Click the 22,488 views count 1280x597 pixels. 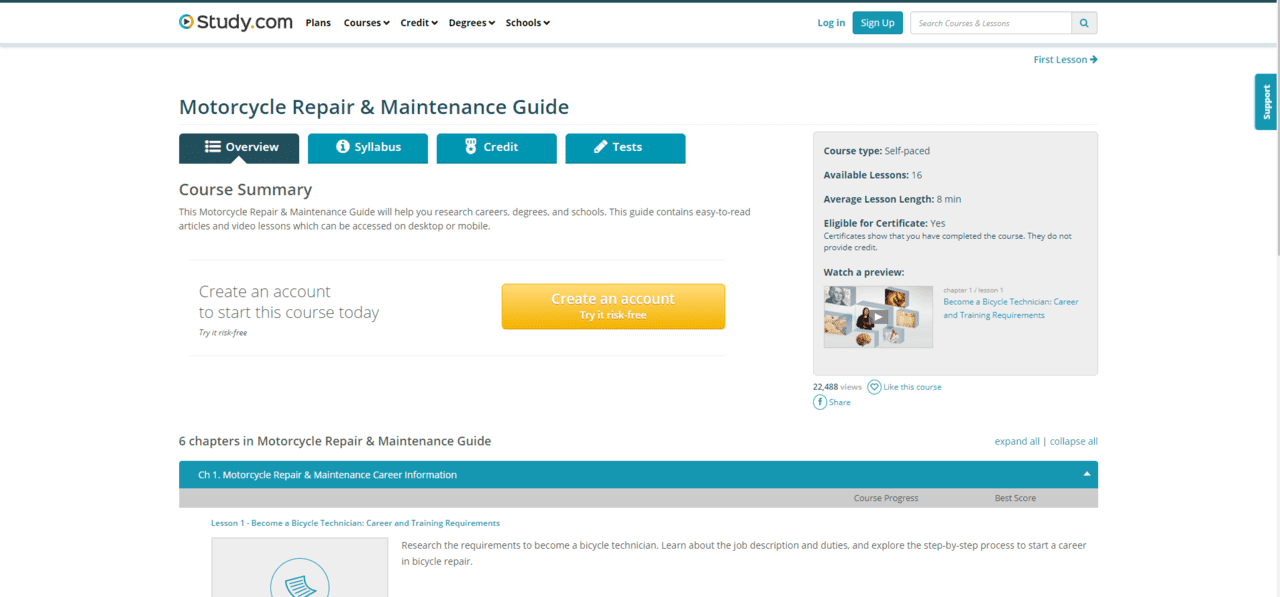coord(837,387)
